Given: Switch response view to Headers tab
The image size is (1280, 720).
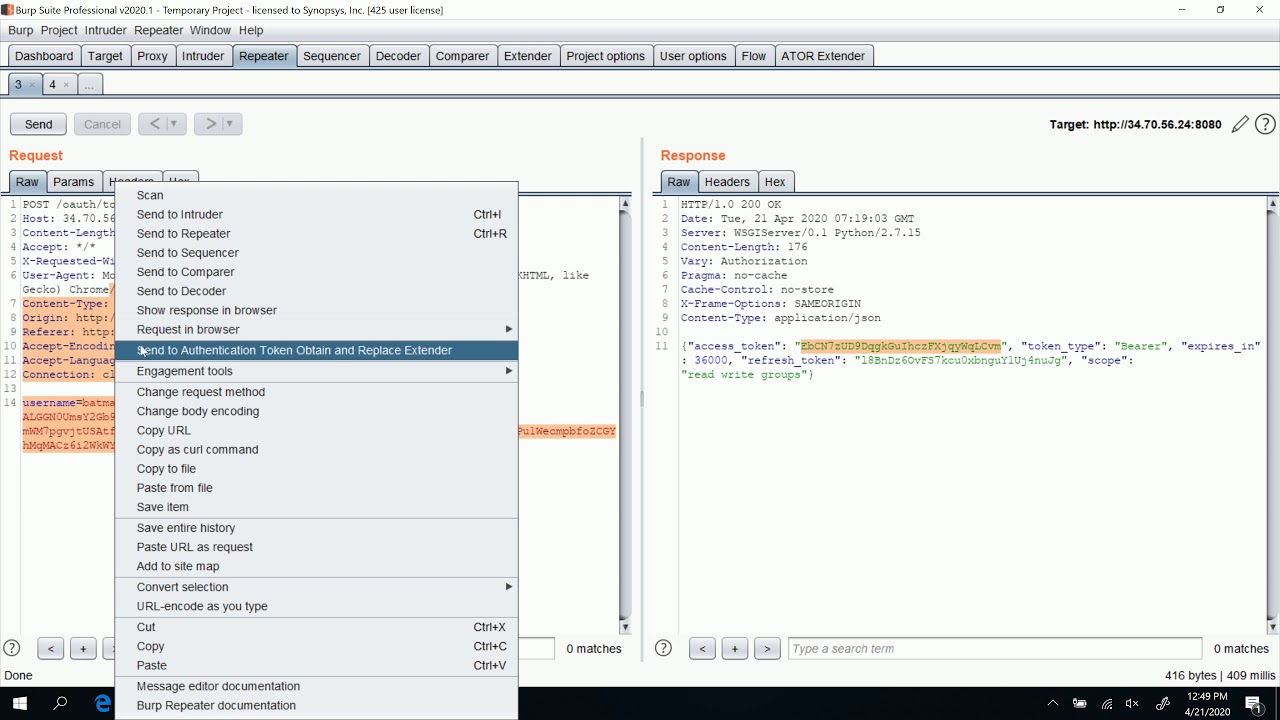Looking at the screenshot, I should (727, 182).
